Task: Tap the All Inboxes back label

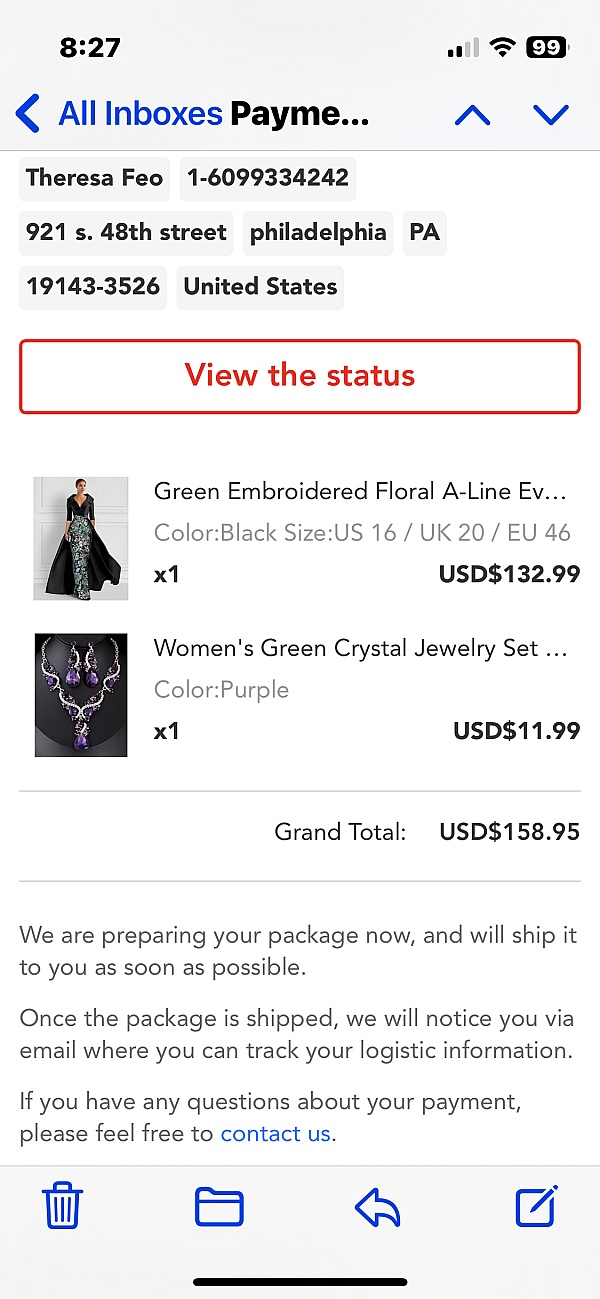Action: point(140,114)
